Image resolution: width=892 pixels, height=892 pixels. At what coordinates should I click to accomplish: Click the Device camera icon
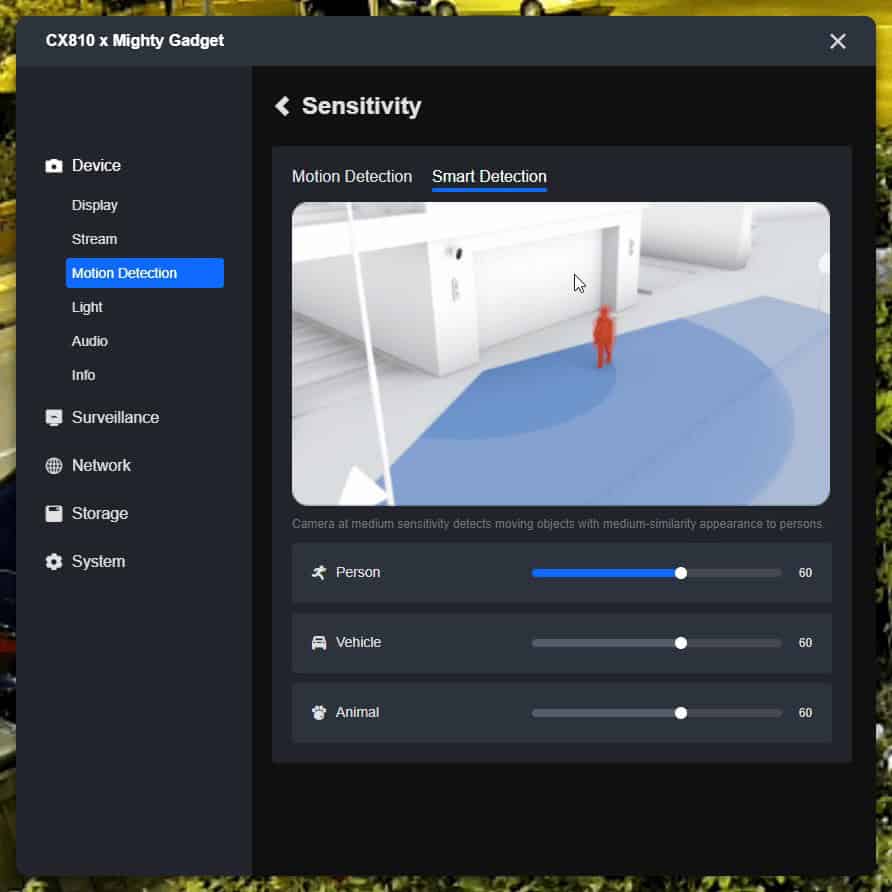point(54,166)
